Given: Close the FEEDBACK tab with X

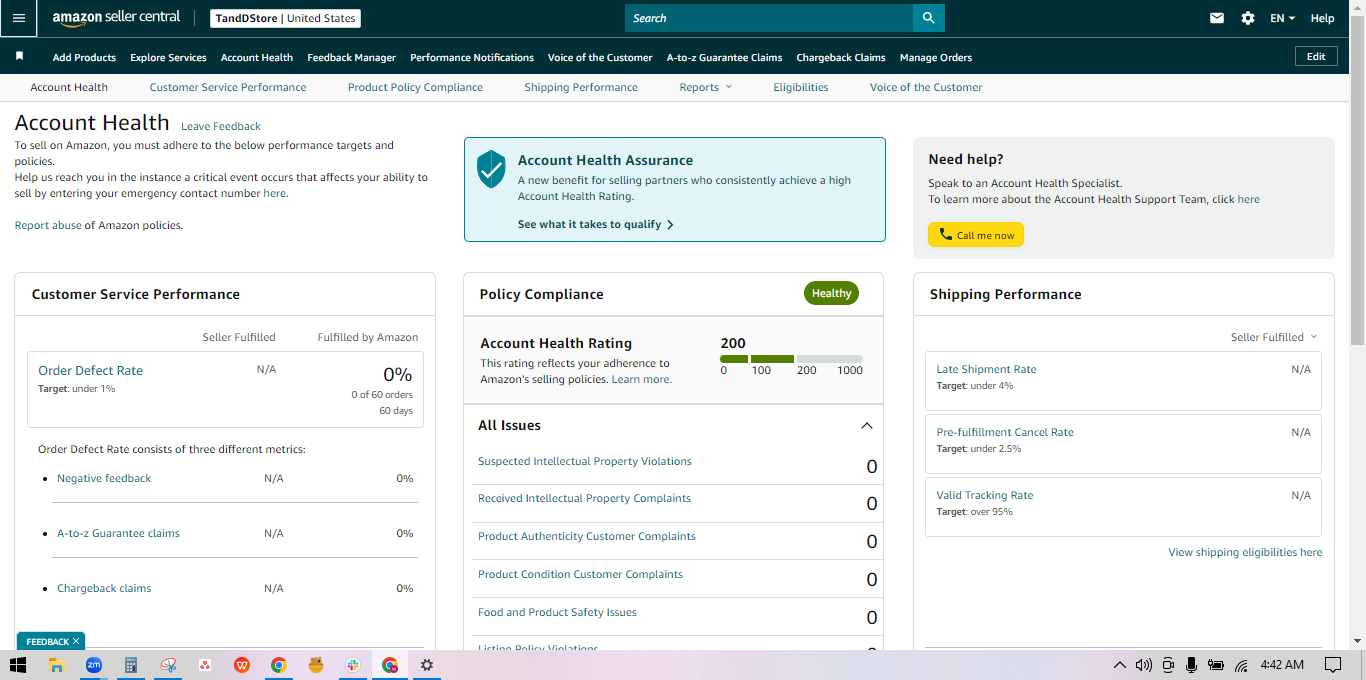Looking at the screenshot, I should [76, 641].
